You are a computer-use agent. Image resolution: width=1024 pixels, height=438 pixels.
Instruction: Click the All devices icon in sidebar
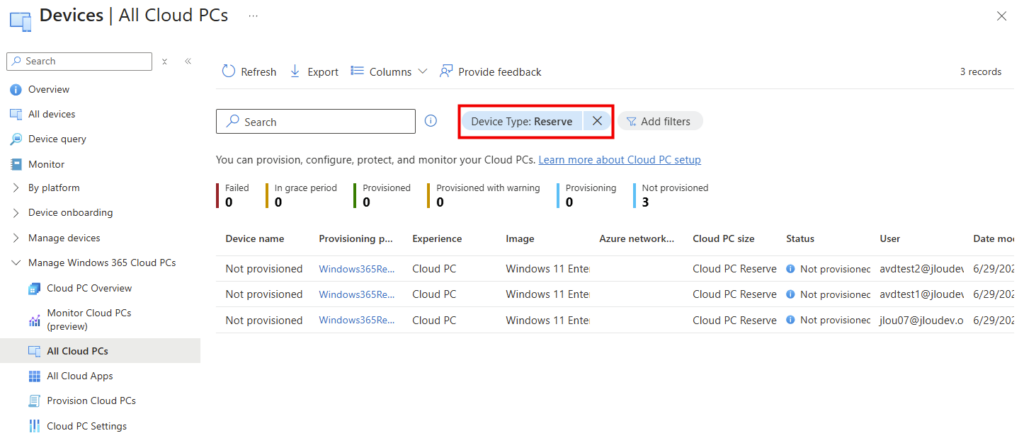click(x=16, y=114)
